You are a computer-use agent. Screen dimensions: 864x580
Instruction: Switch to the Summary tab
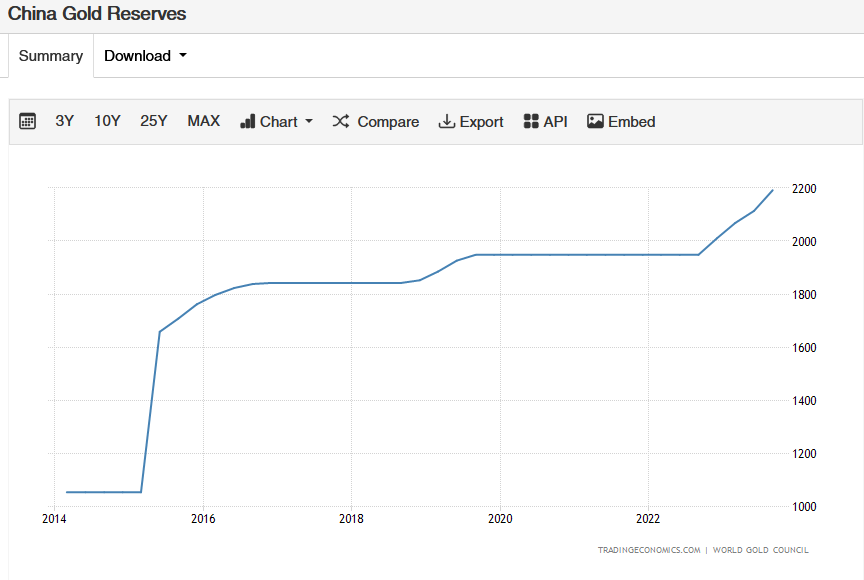[x=51, y=56]
